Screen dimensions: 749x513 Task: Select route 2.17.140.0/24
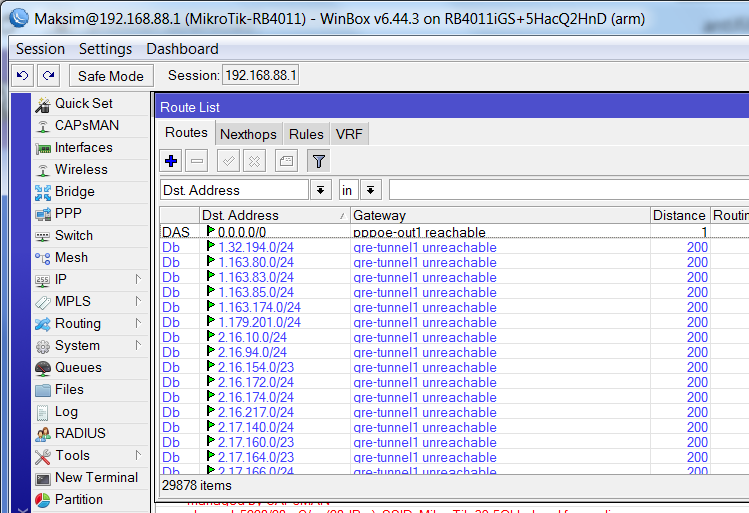(x=454, y=427)
